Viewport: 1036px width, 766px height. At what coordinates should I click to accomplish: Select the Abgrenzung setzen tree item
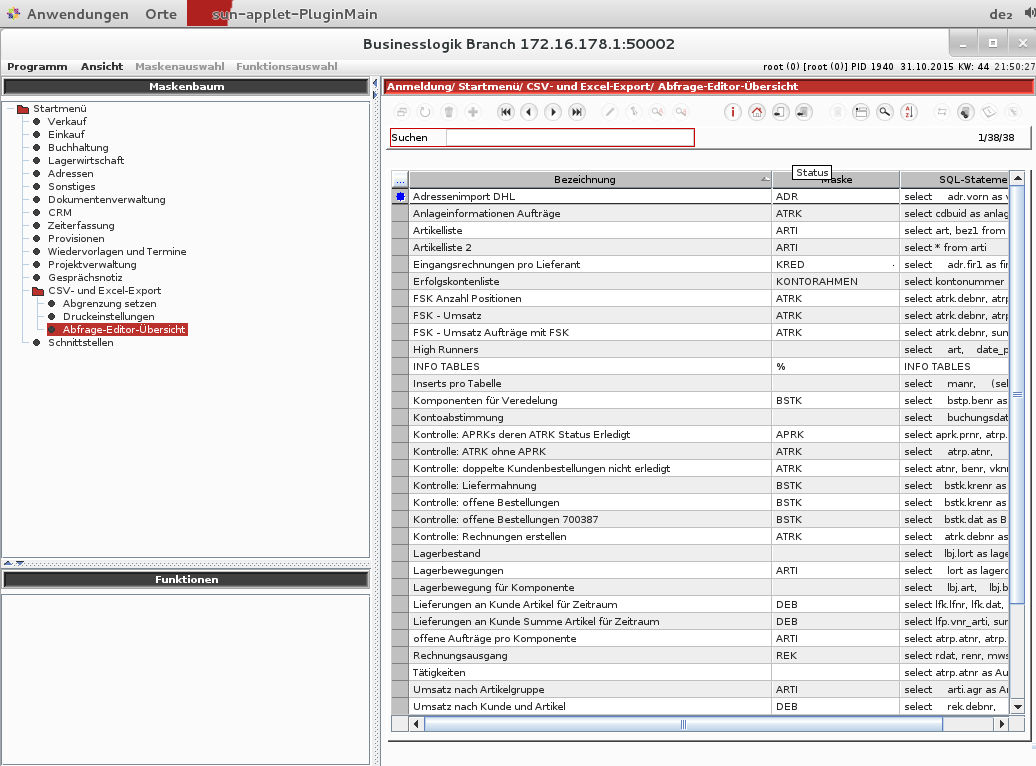pos(110,303)
